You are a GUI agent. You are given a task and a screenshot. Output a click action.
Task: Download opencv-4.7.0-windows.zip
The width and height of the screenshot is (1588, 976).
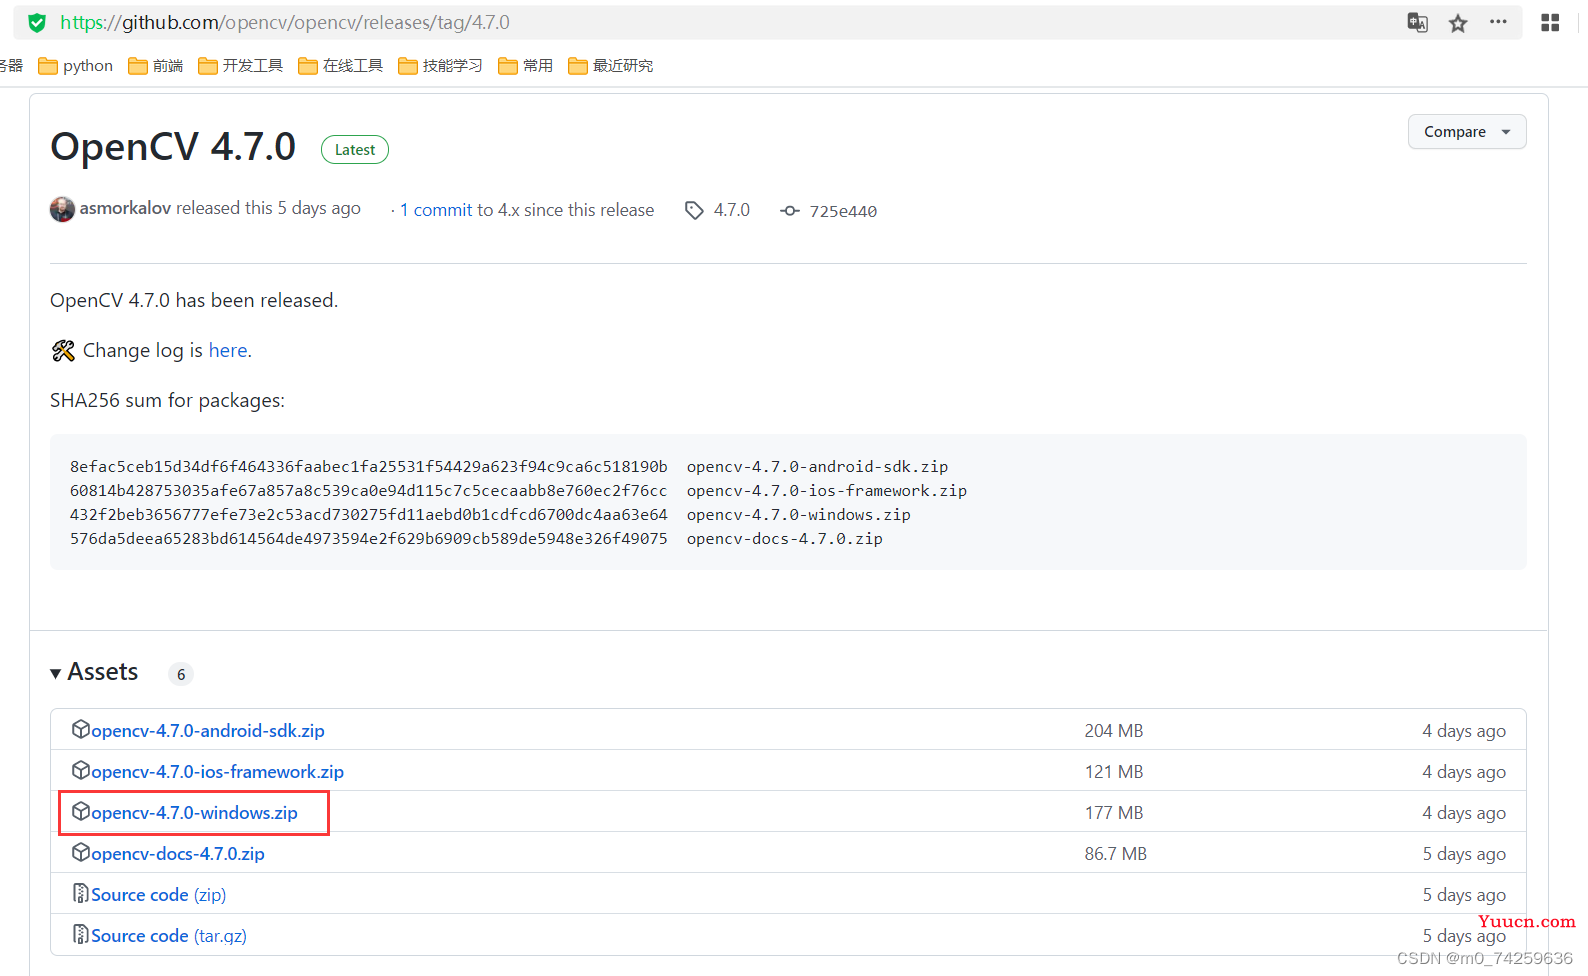pyautogui.click(x=194, y=813)
